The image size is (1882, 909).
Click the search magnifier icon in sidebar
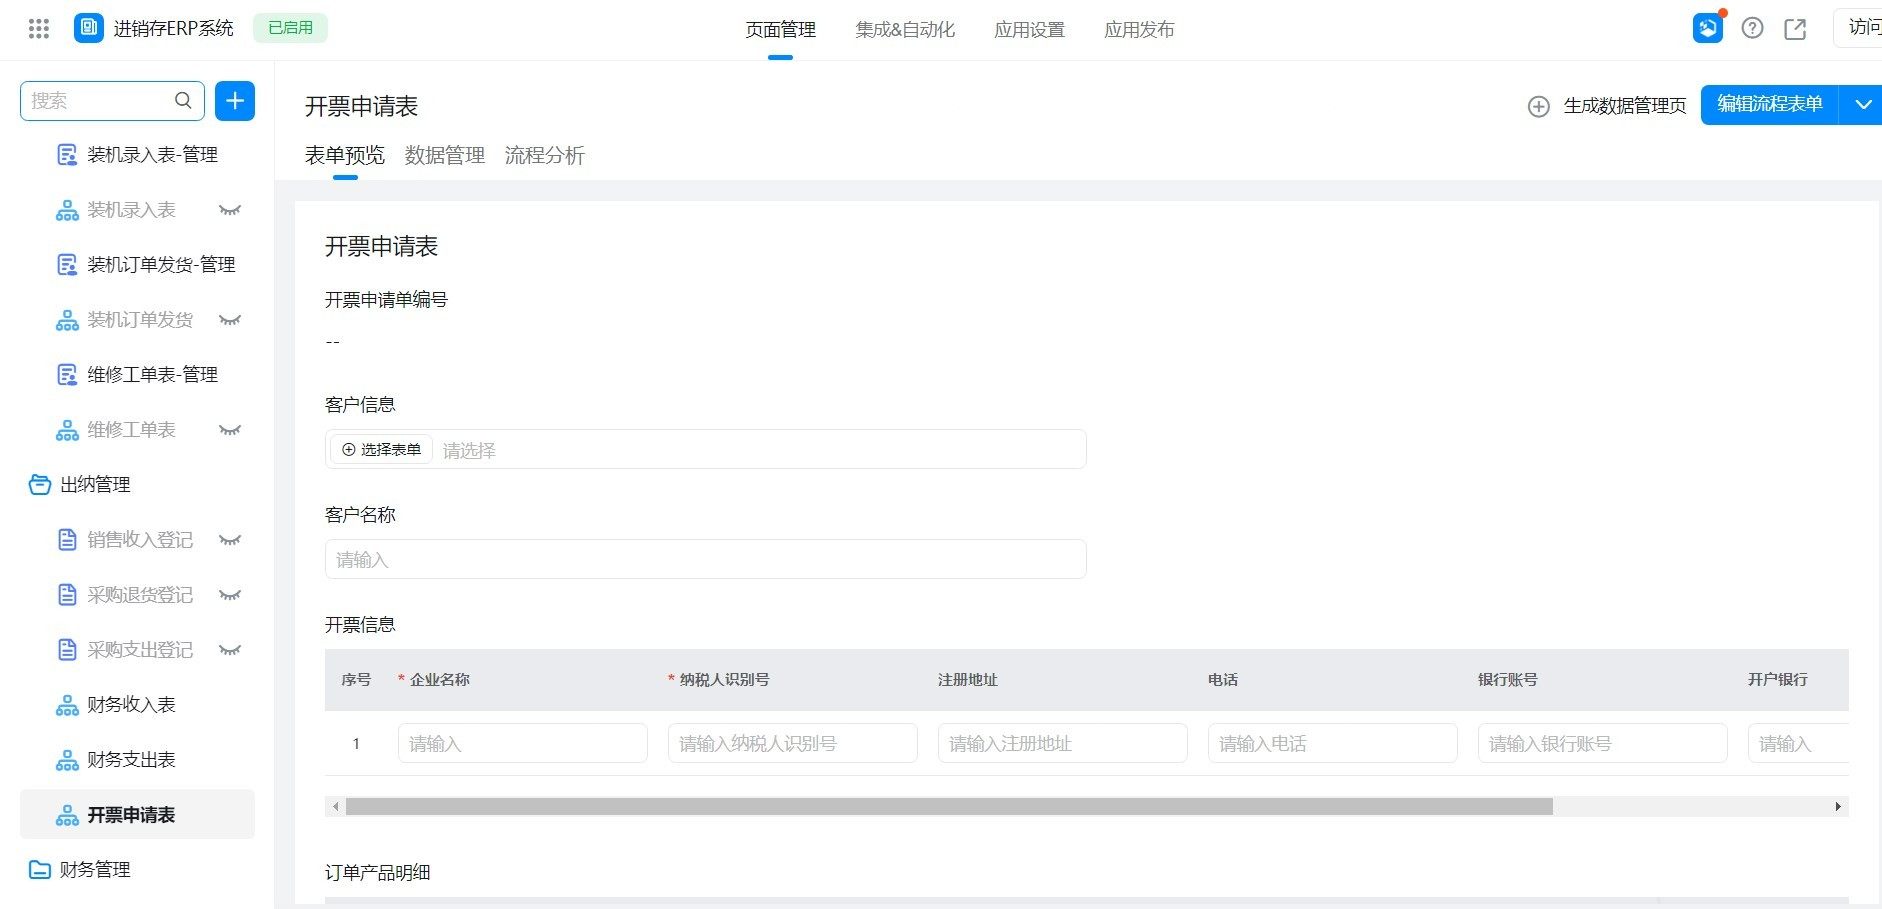[x=183, y=101]
